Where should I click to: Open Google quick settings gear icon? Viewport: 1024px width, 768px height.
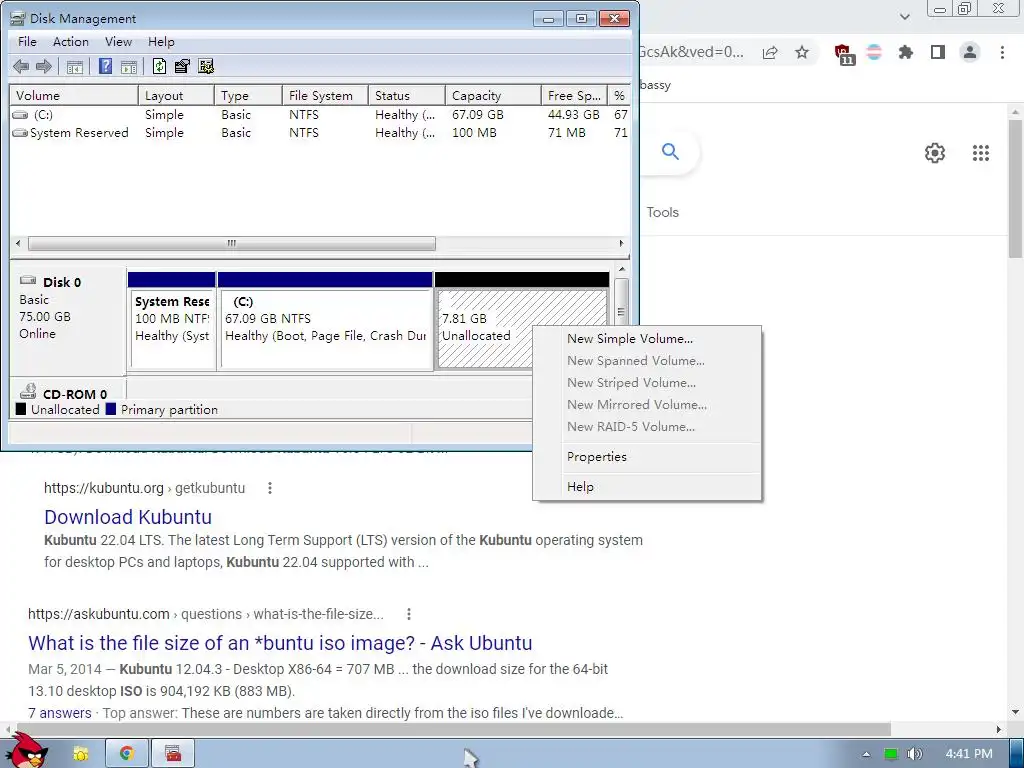click(x=935, y=153)
